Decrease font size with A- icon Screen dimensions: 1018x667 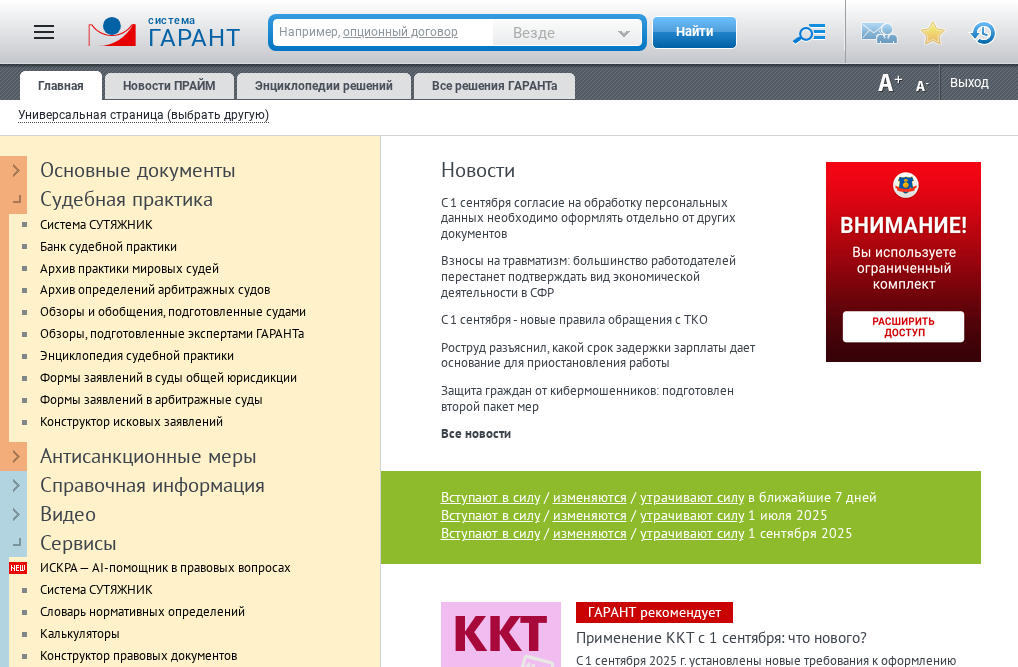coord(922,86)
